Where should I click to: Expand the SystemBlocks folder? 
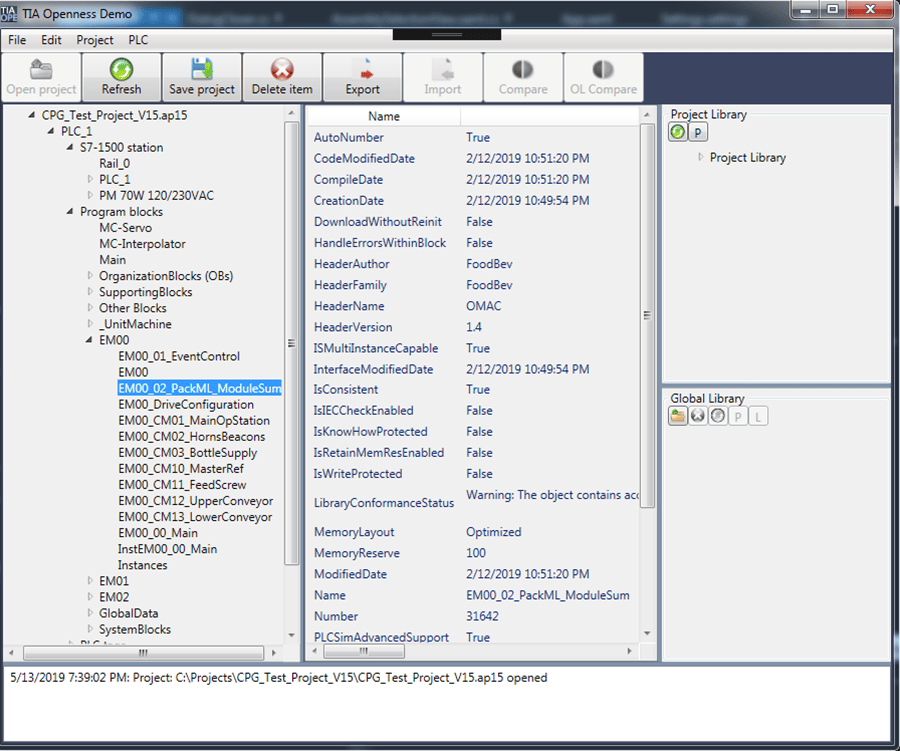pyautogui.click(x=90, y=629)
